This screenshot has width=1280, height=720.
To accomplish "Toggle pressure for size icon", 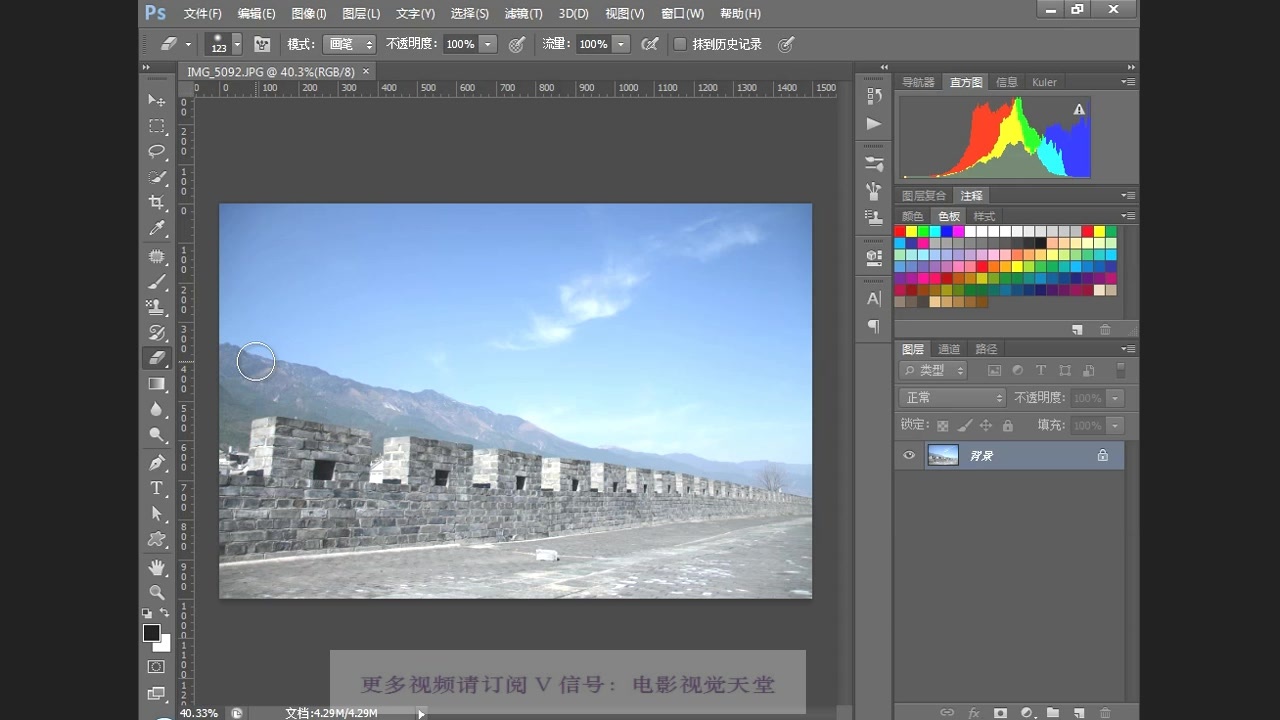I will tap(786, 44).
